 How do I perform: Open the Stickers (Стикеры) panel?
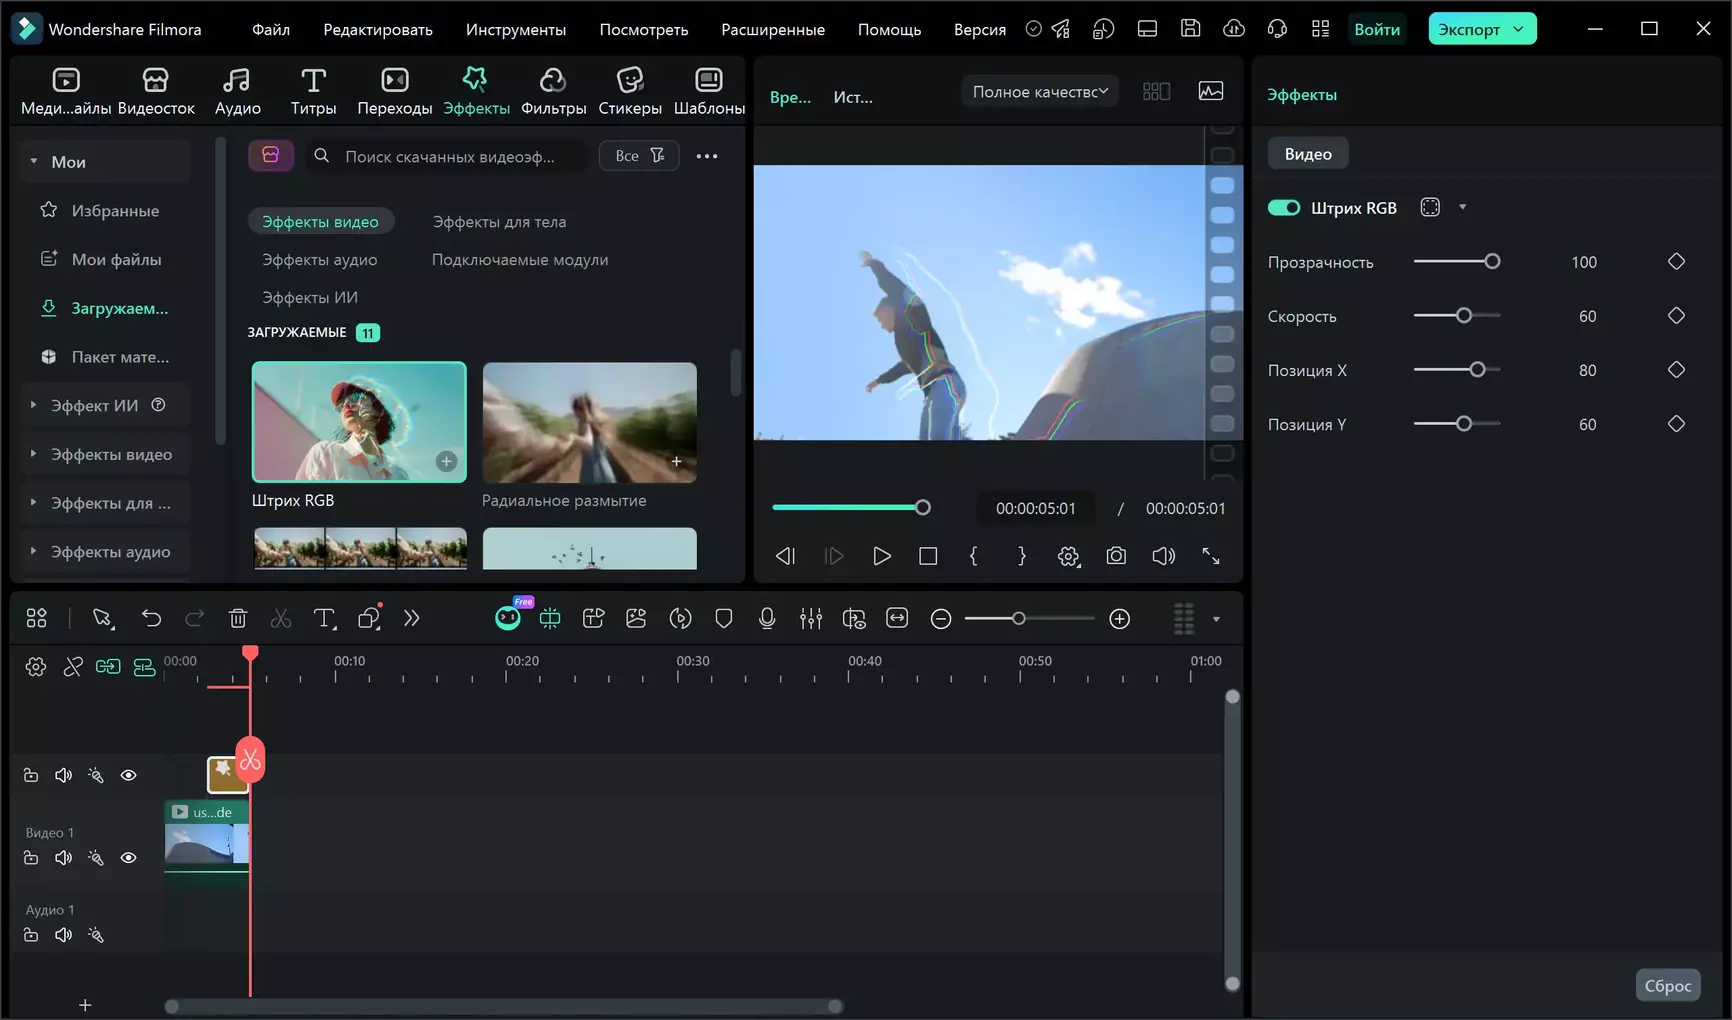tap(629, 91)
